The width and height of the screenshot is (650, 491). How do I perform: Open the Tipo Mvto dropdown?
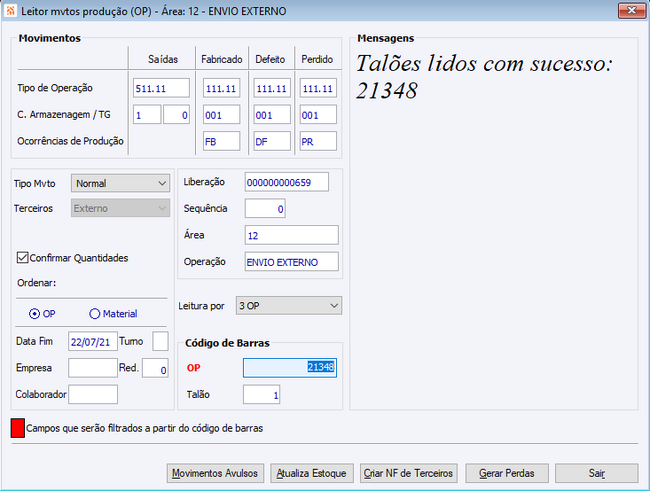120,183
